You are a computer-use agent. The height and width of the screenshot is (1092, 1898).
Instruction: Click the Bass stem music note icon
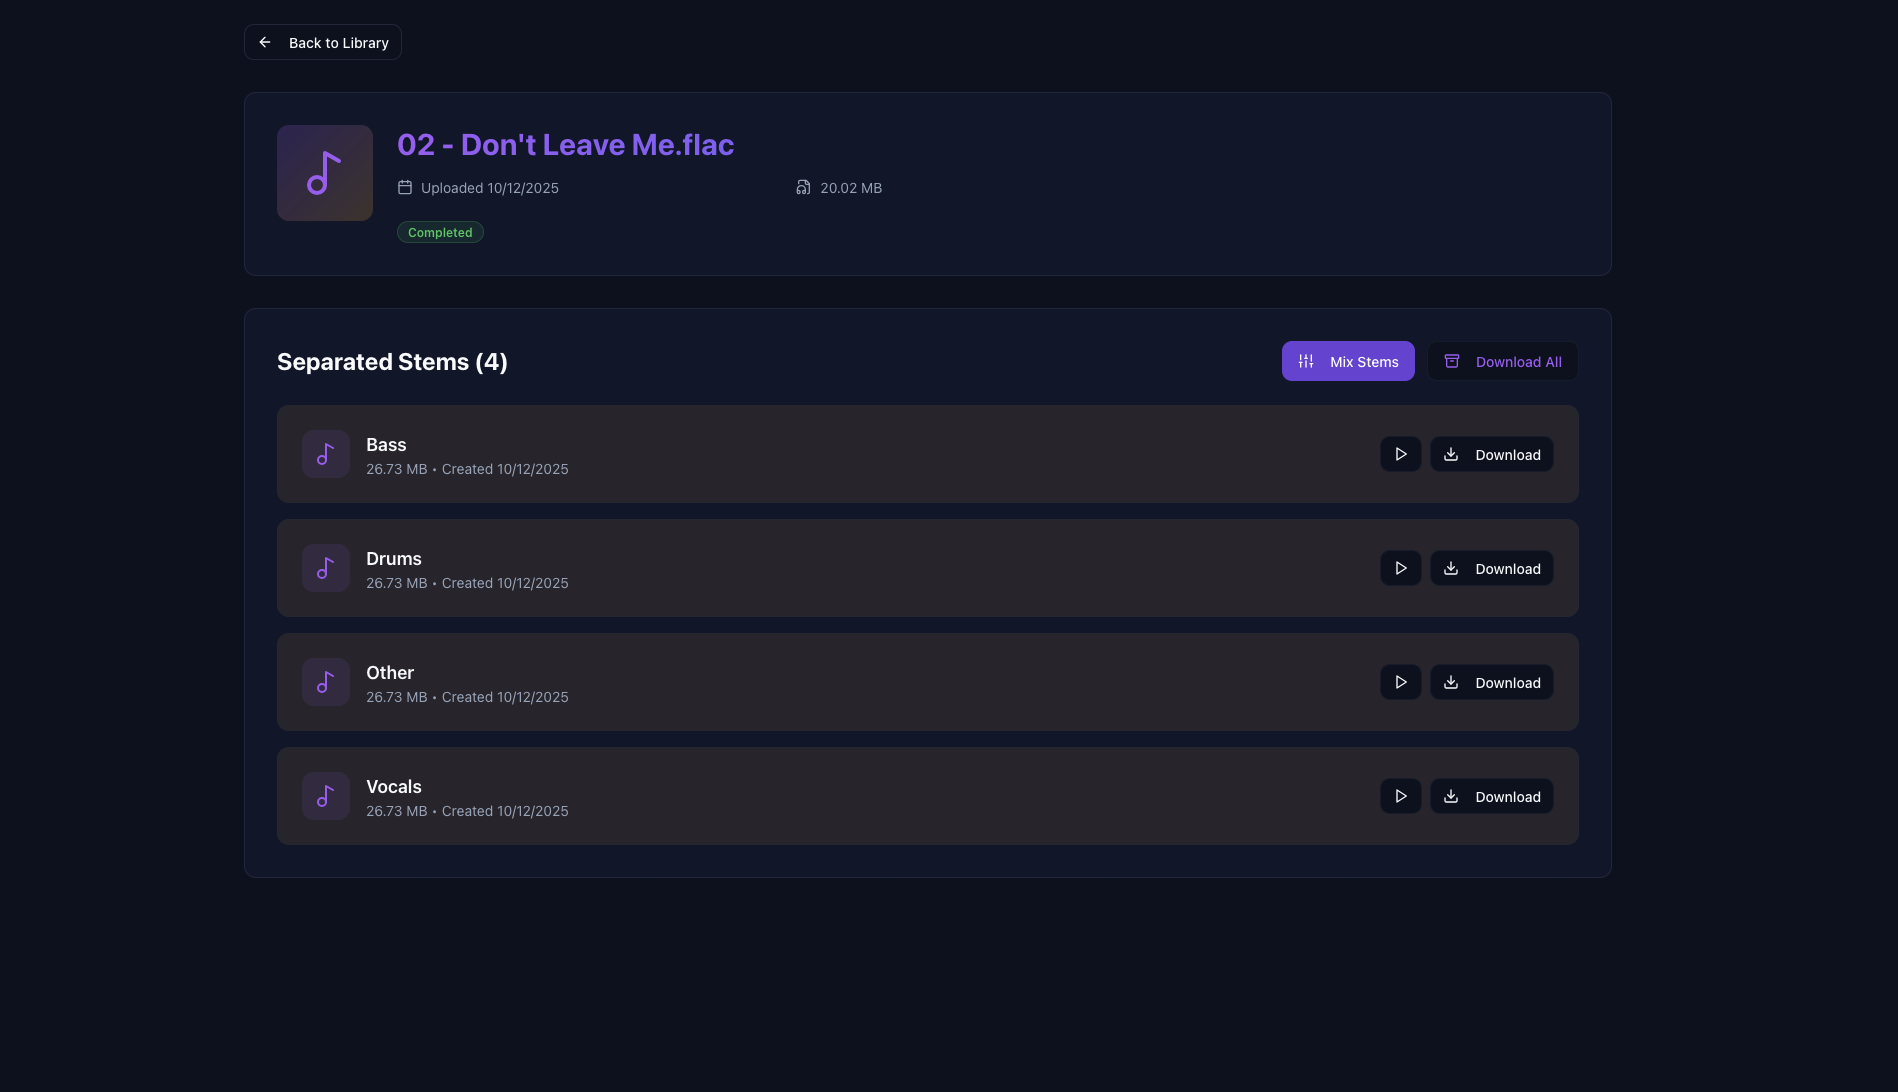coord(325,454)
